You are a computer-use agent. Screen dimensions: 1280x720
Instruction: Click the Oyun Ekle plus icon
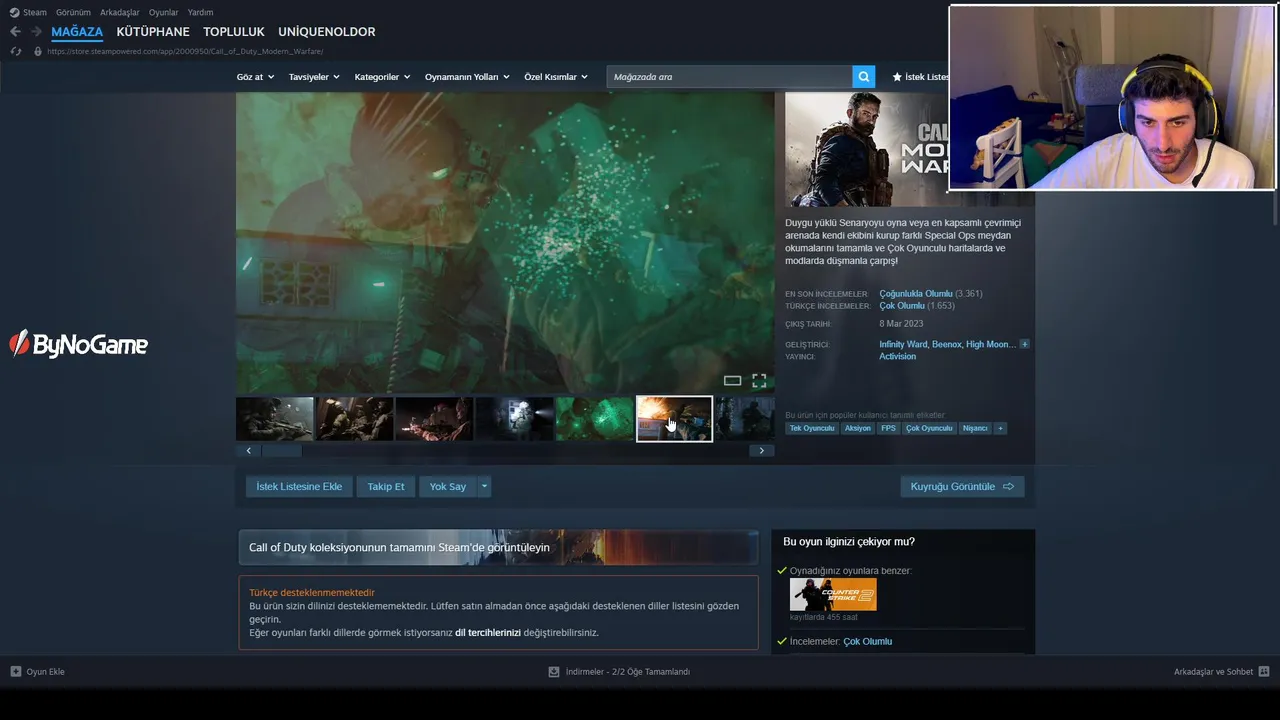pyautogui.click(x=16, y=671)
